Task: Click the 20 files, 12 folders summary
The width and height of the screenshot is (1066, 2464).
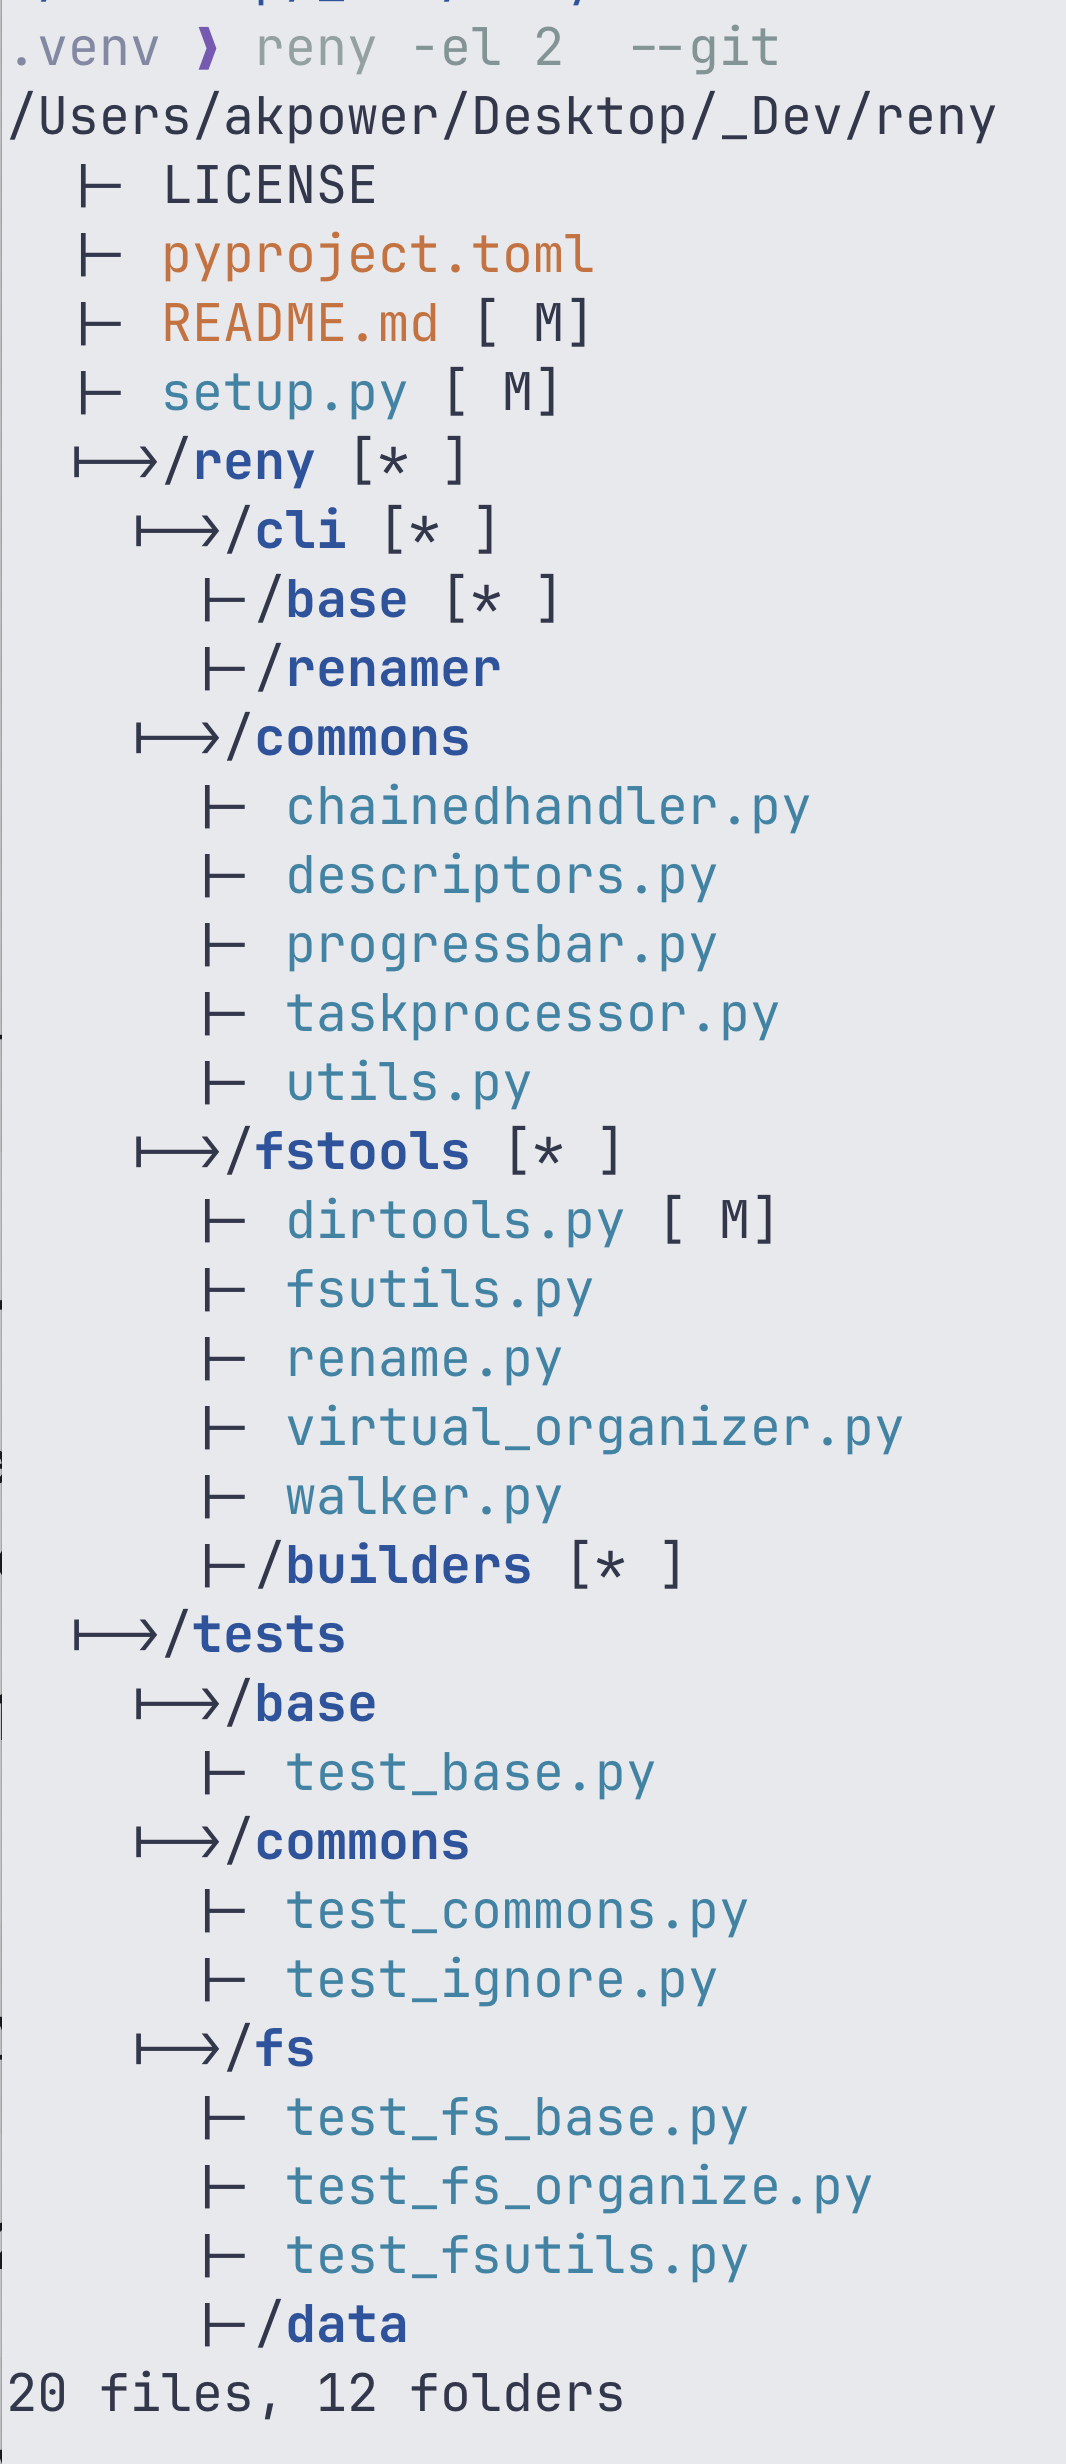Action: (x=316, y=2394)
